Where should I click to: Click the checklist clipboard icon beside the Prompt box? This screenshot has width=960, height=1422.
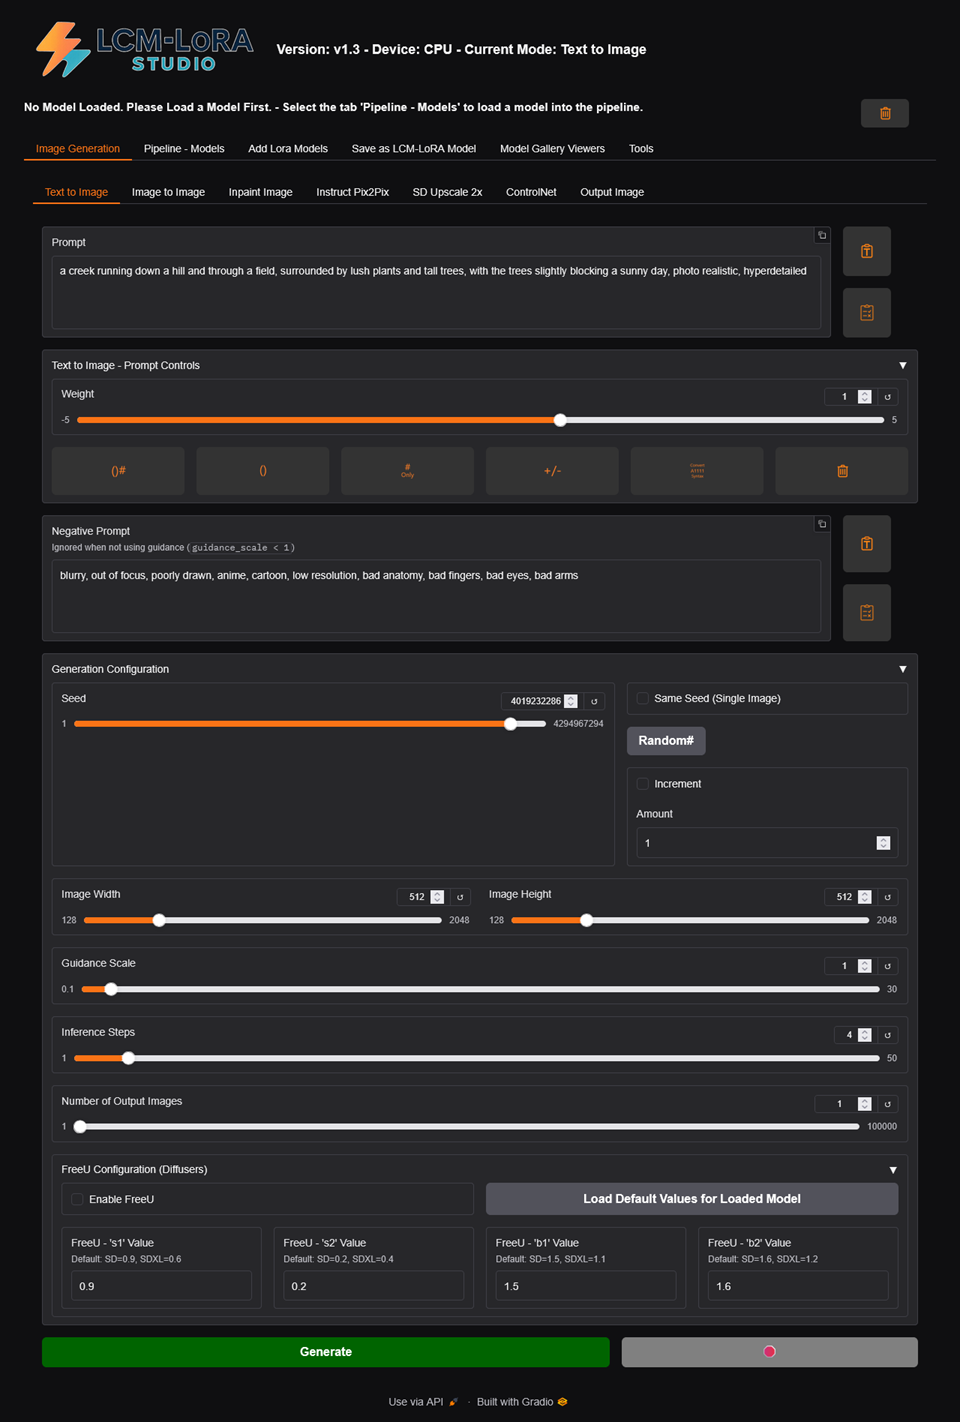pyautogui.click(x=866, y=313)
